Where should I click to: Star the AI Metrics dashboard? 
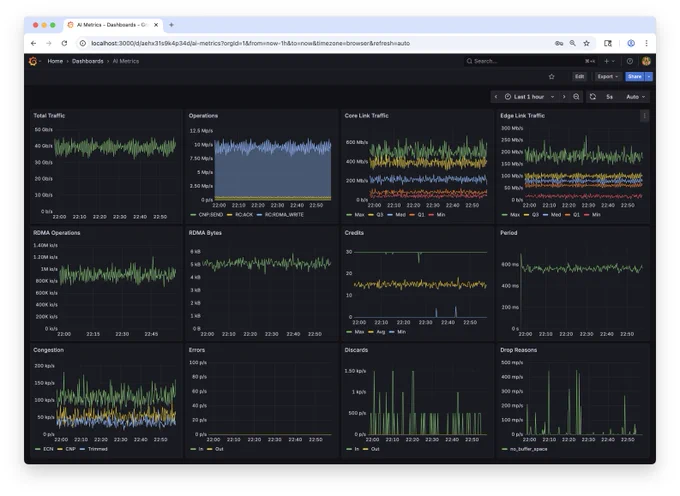coord(551,77)
